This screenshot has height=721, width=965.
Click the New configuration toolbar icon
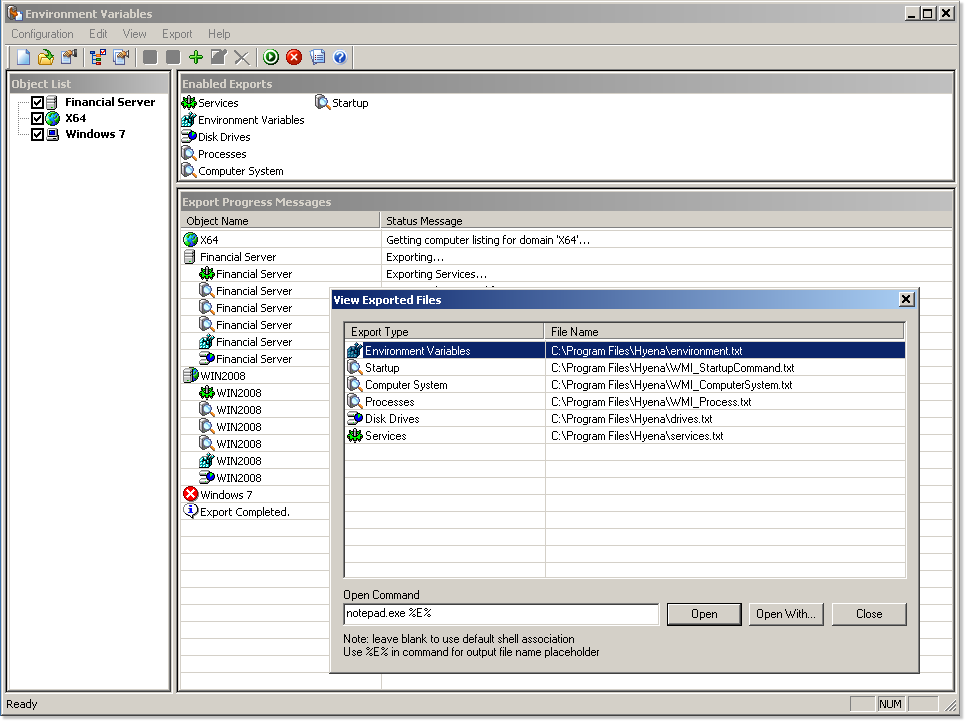tap(23, 57)
